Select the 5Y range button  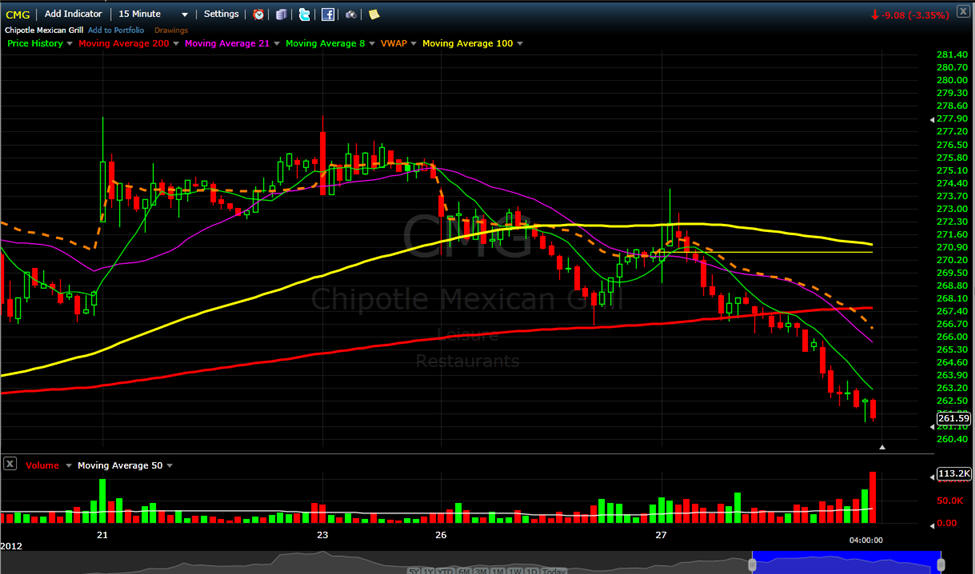click(x=413, y=571)
